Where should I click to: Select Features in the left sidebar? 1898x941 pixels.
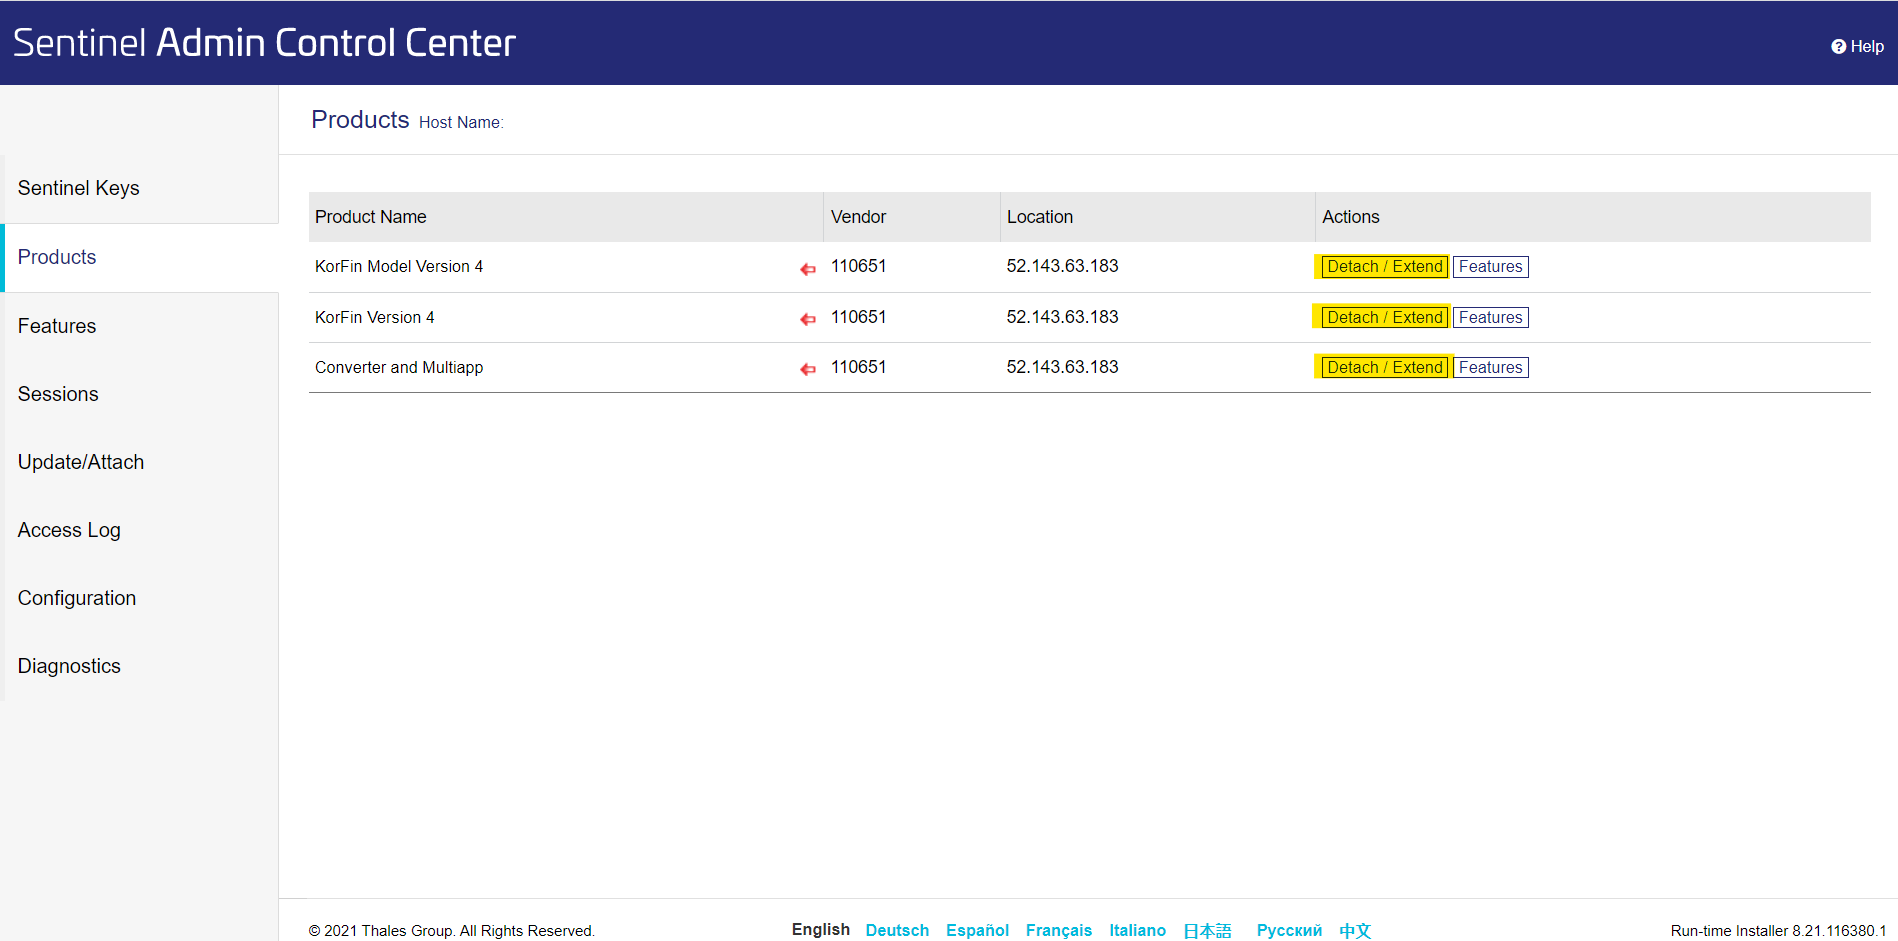click(57, 326)
